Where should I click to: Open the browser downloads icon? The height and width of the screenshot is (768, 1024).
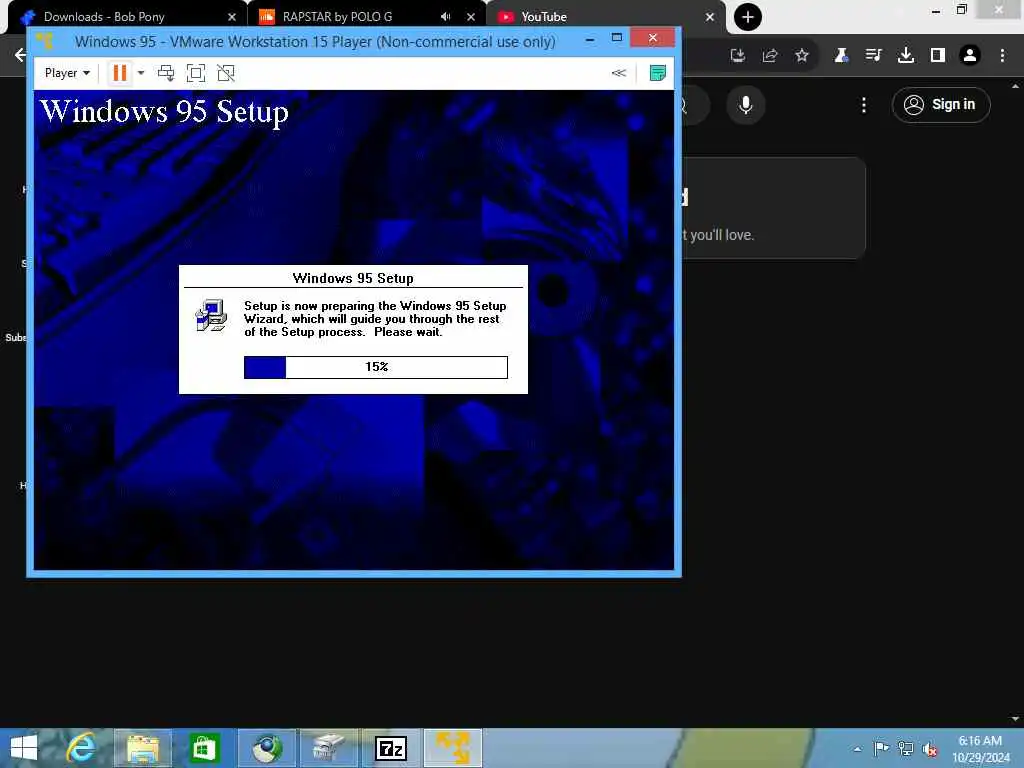905,56
